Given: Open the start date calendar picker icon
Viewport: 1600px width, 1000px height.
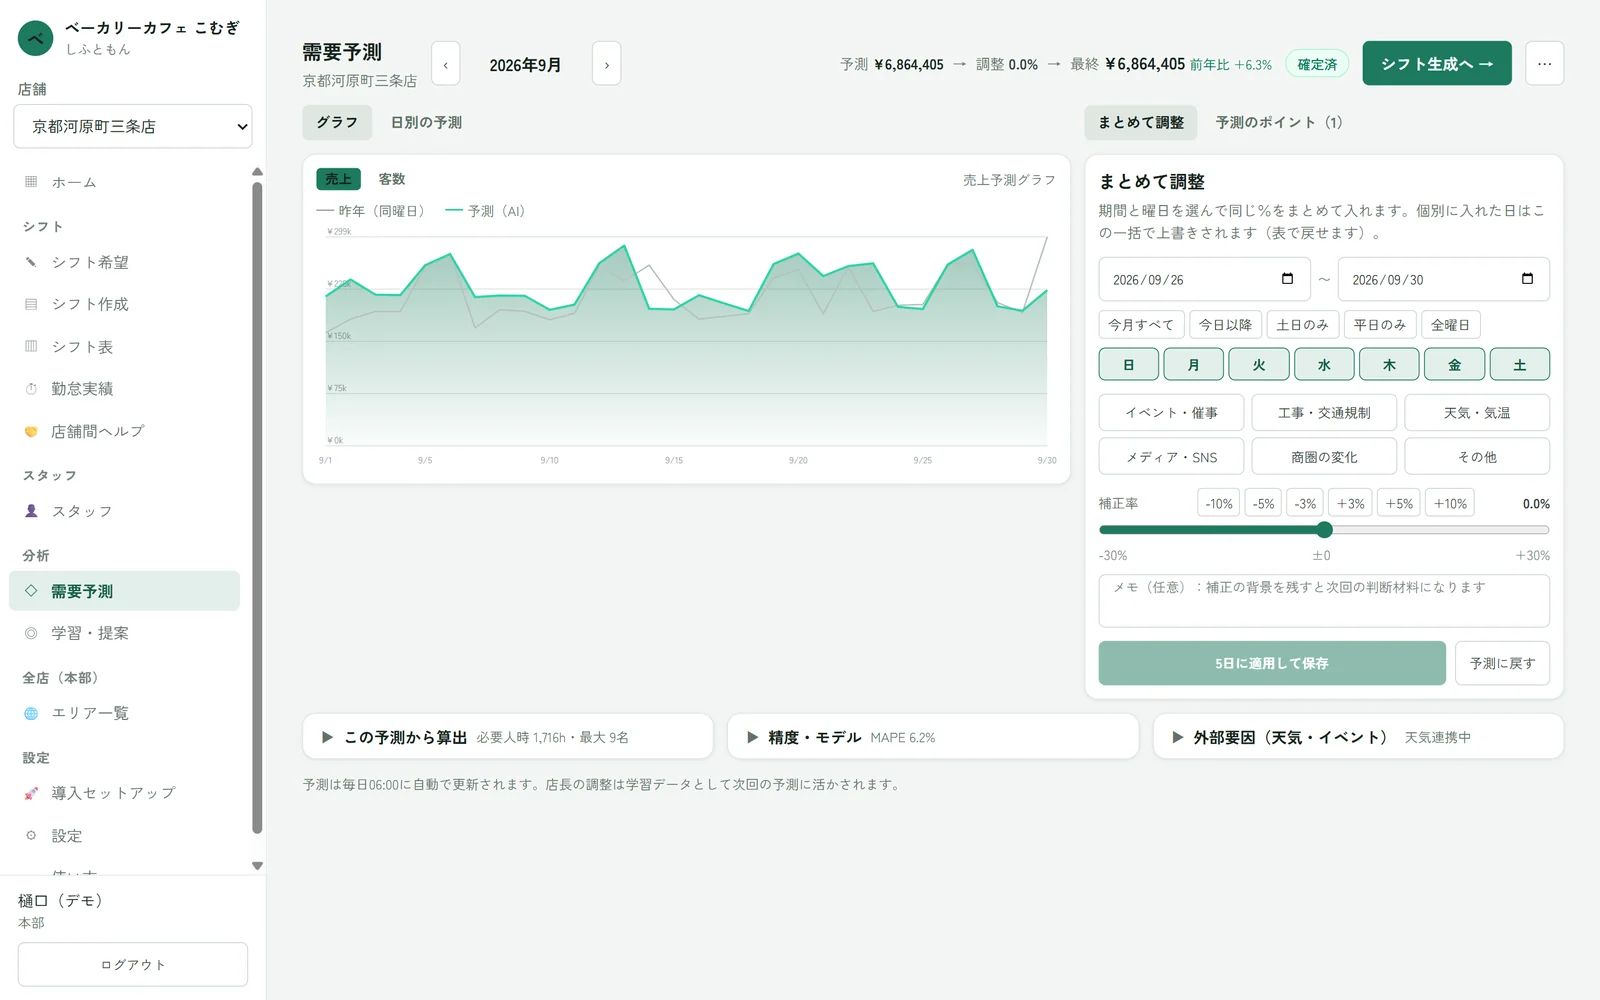Looking at the screenshot, I should pos(1287,279).
